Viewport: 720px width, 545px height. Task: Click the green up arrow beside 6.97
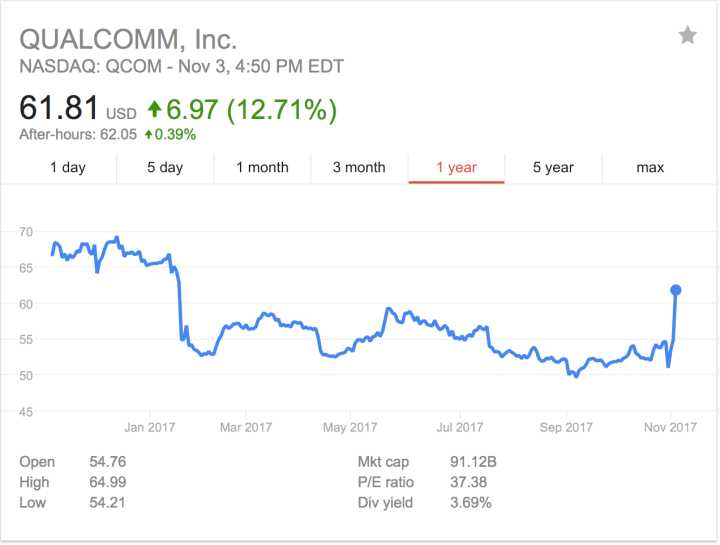[154, 109]
